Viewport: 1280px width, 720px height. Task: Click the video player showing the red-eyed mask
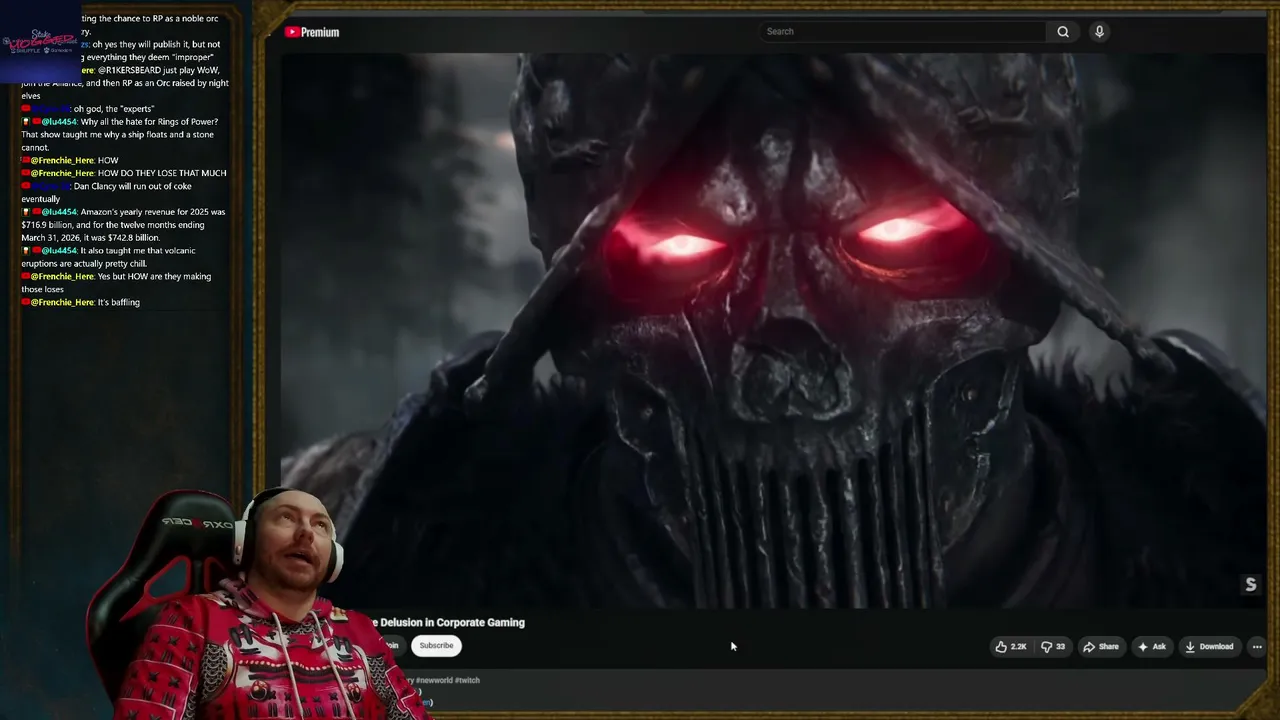pyautogui.click(x=773, y=330)
